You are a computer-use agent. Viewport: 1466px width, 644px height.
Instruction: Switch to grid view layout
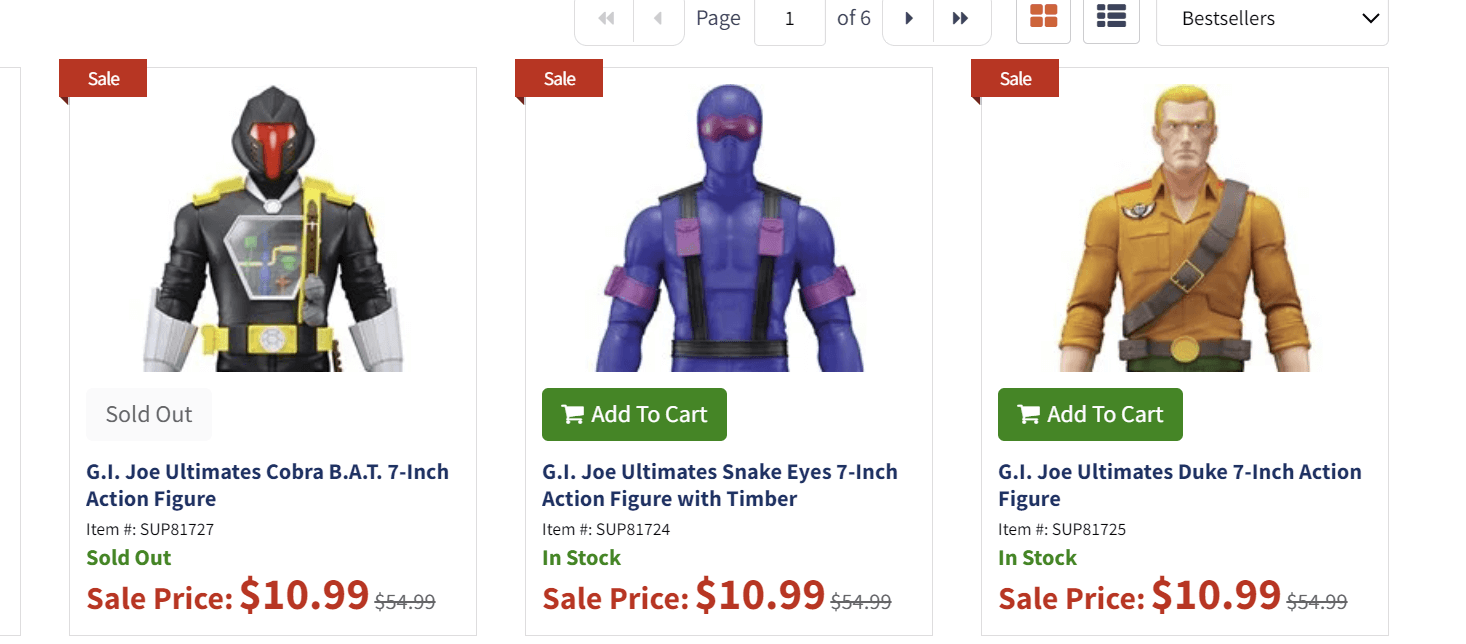tap(1043, 17)
